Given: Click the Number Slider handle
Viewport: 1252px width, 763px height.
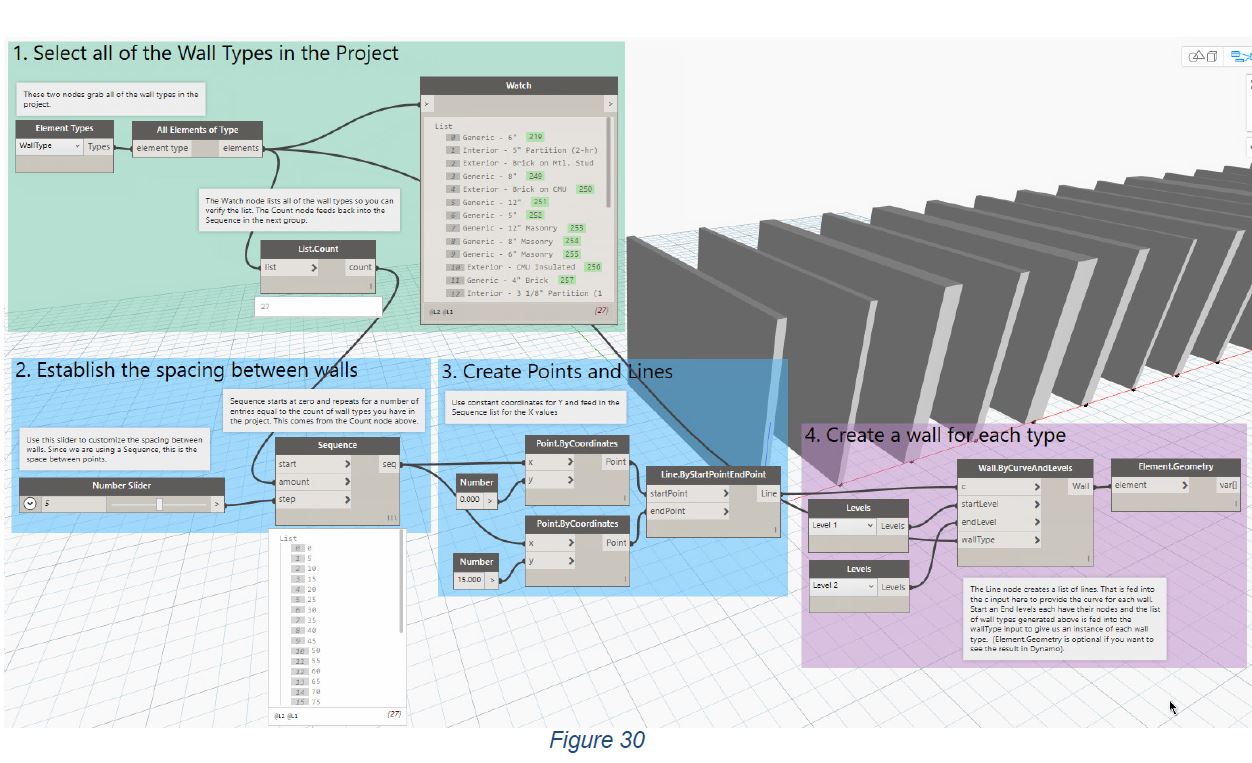Looking at the screenshot, I should [x=159, y=504].
